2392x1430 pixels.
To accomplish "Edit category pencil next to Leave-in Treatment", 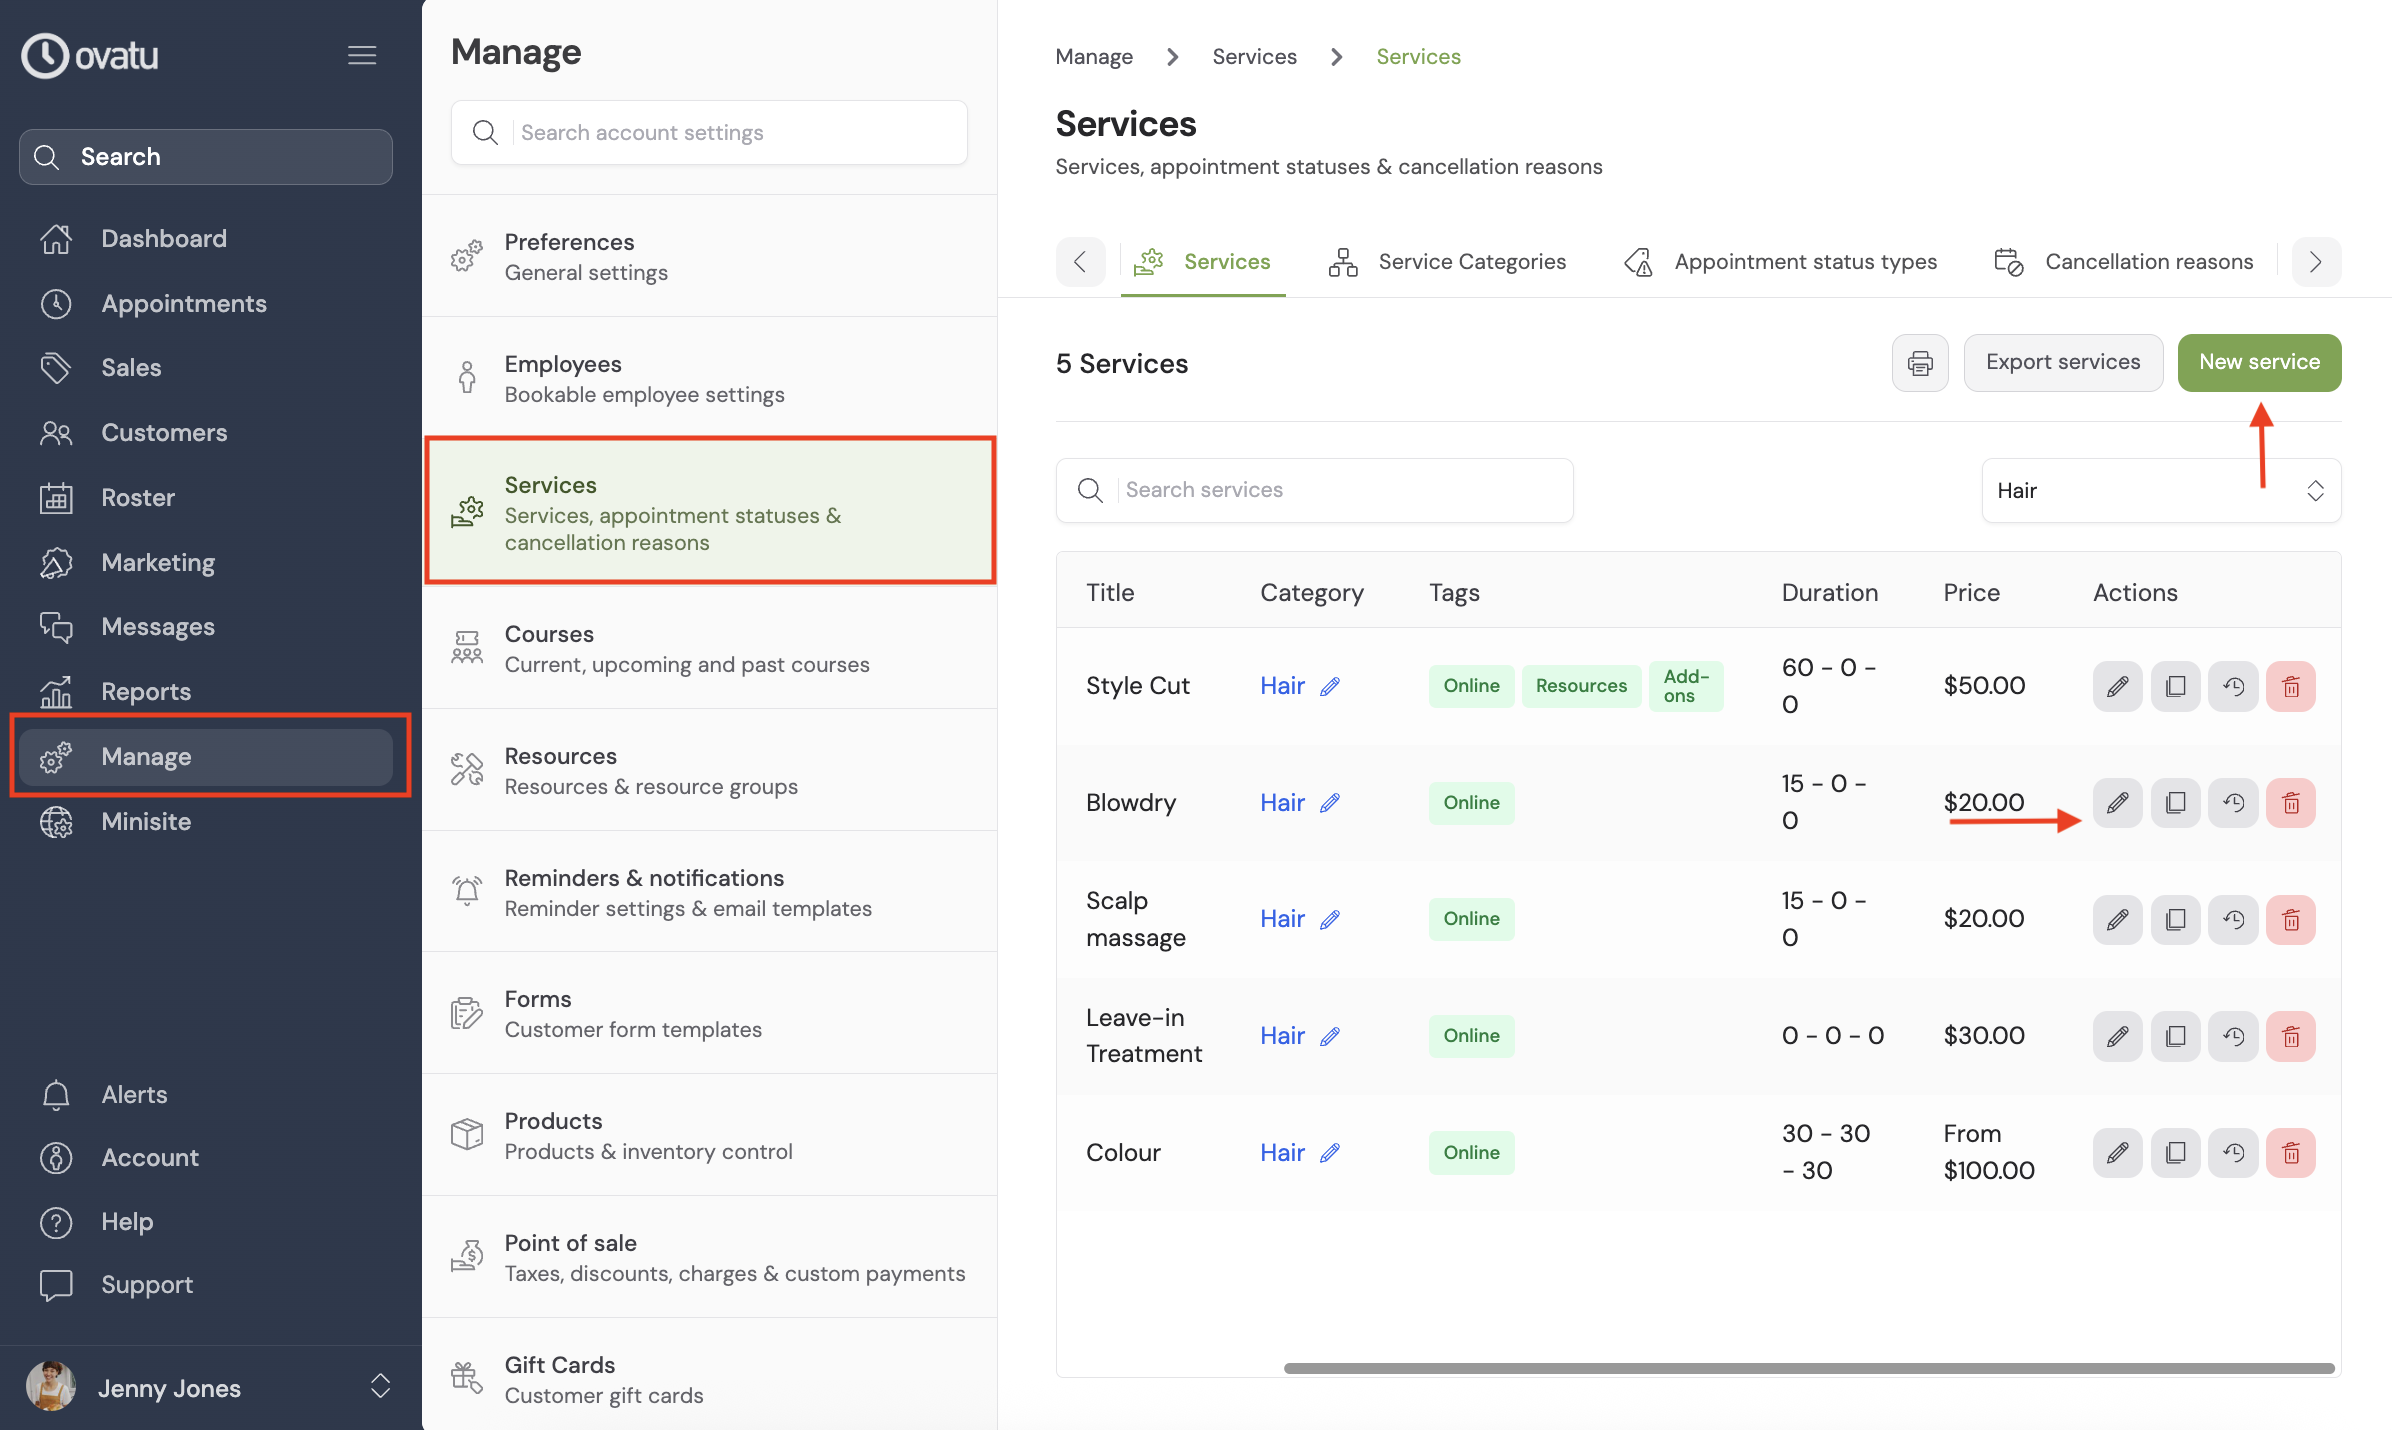I will [x=1330, y=1036].
